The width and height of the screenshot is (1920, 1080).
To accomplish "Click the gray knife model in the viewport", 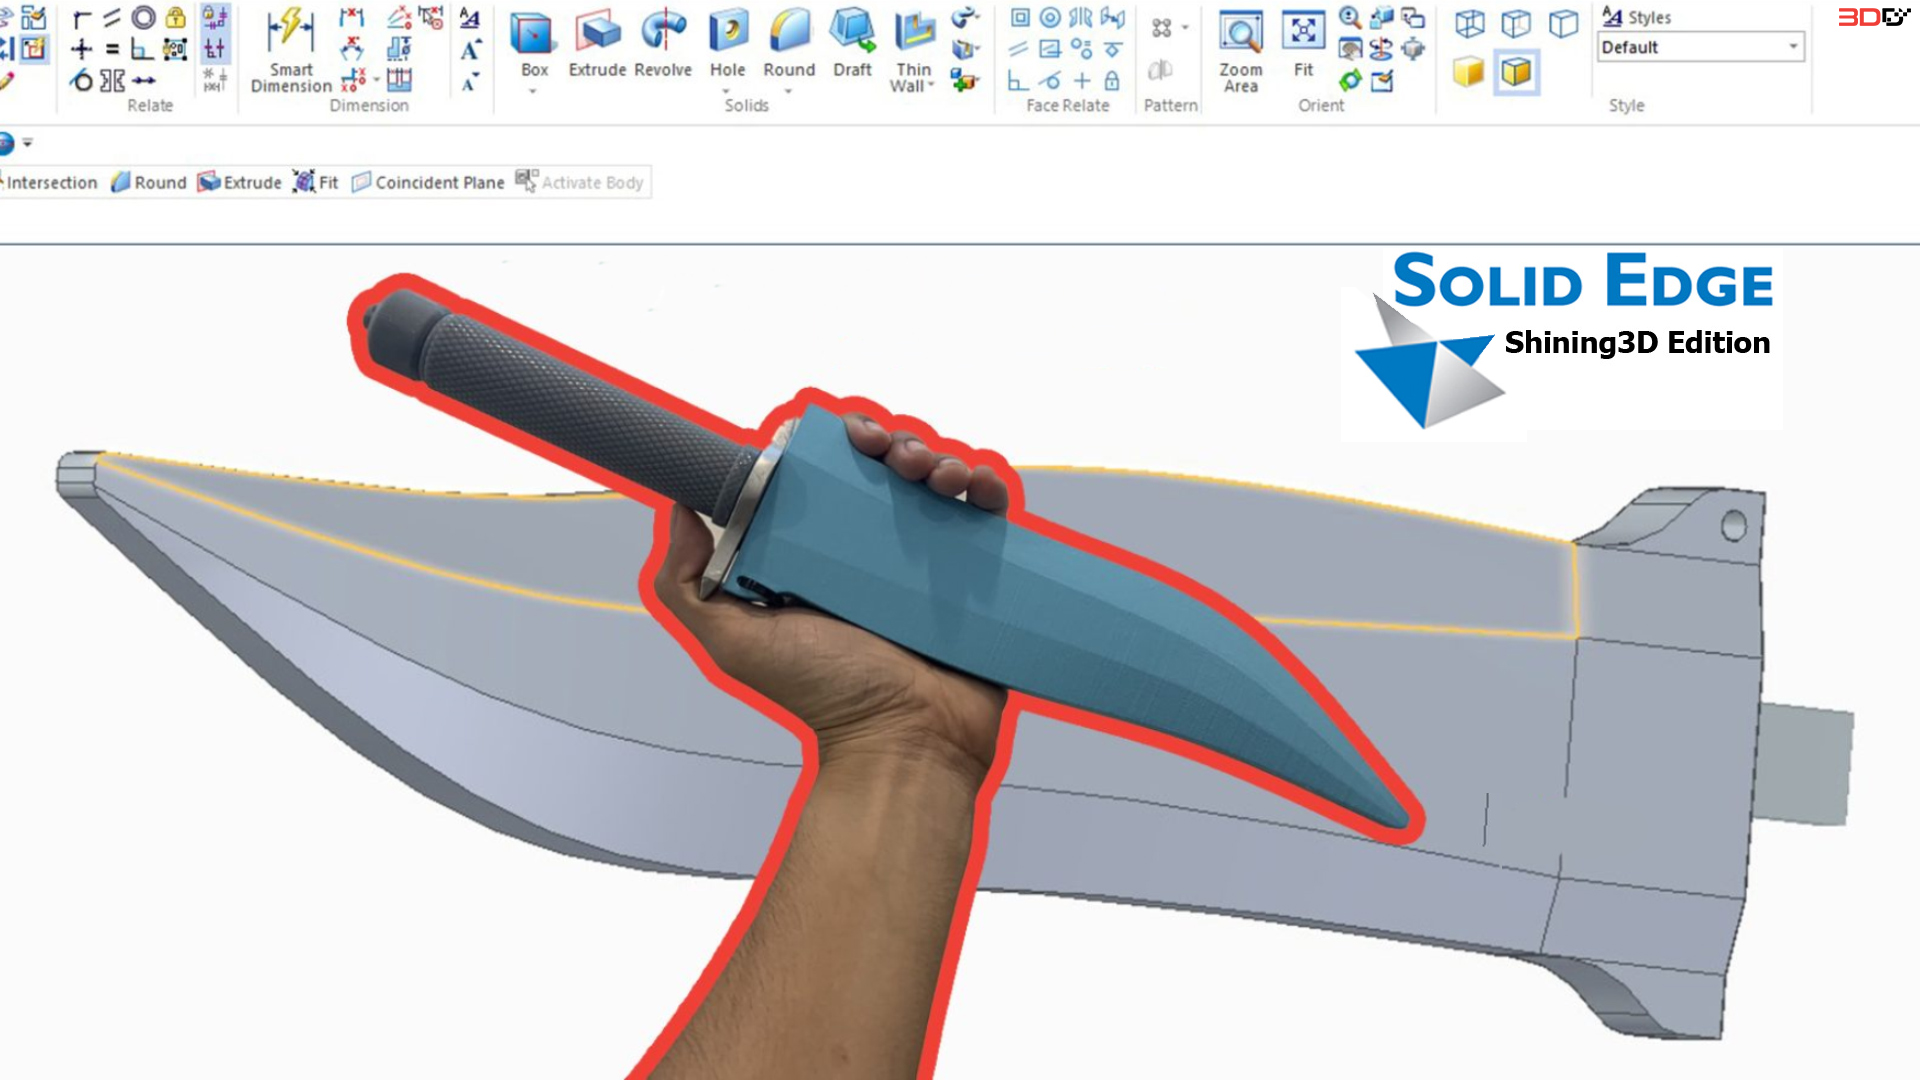I will (x=400, y=620).
